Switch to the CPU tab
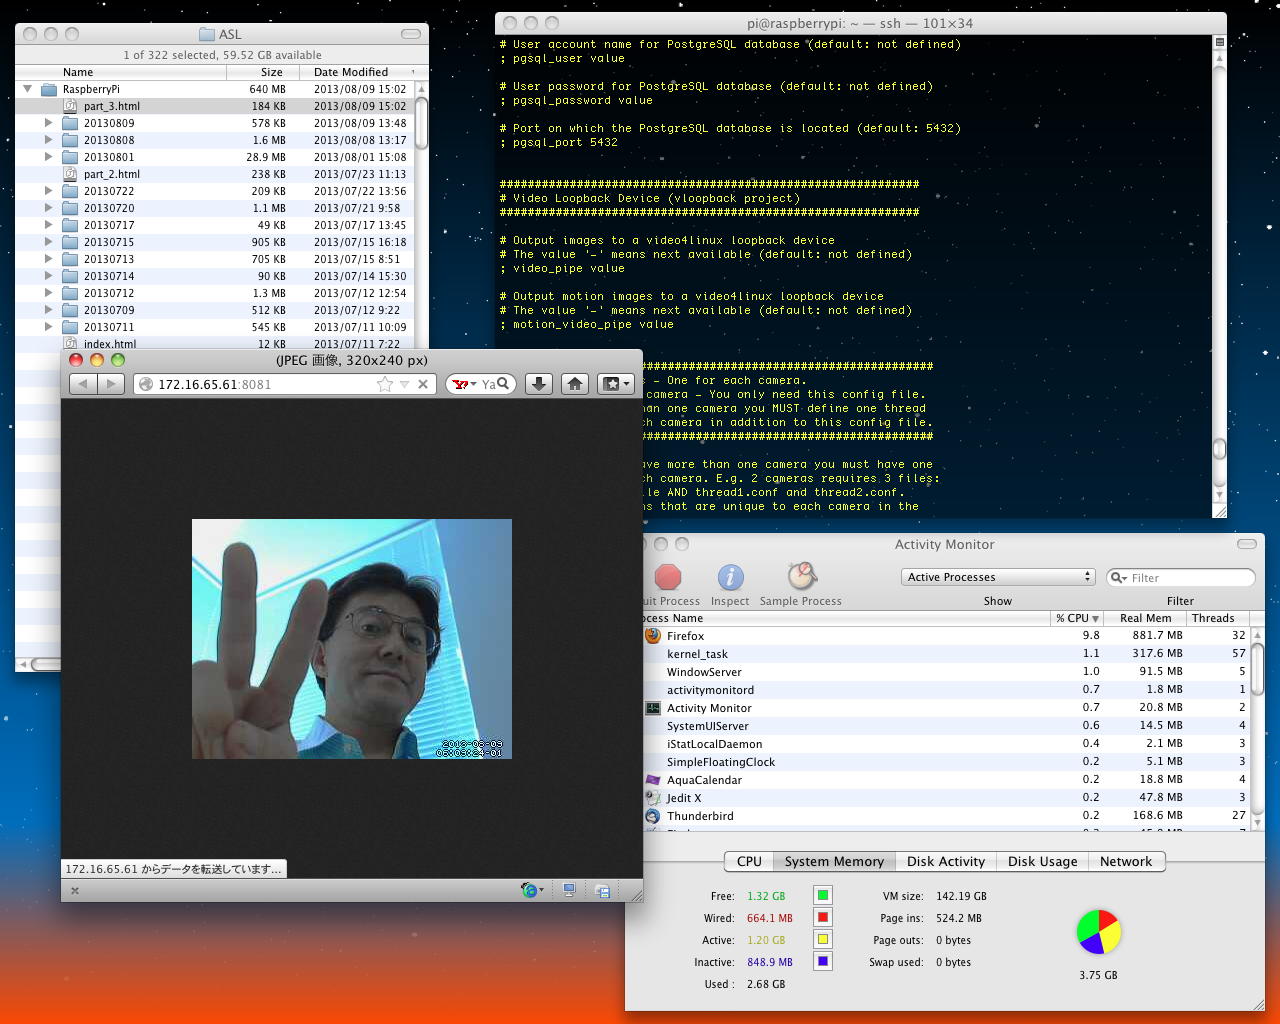The width and height of the screenshot is (1280, 1024). [749, 861]
